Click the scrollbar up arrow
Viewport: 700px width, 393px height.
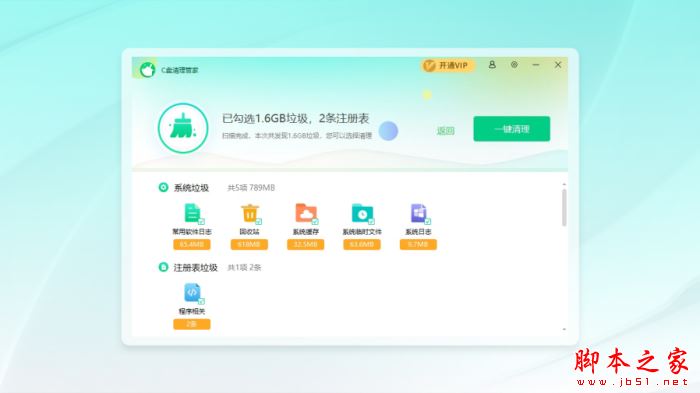pos(564,184)
